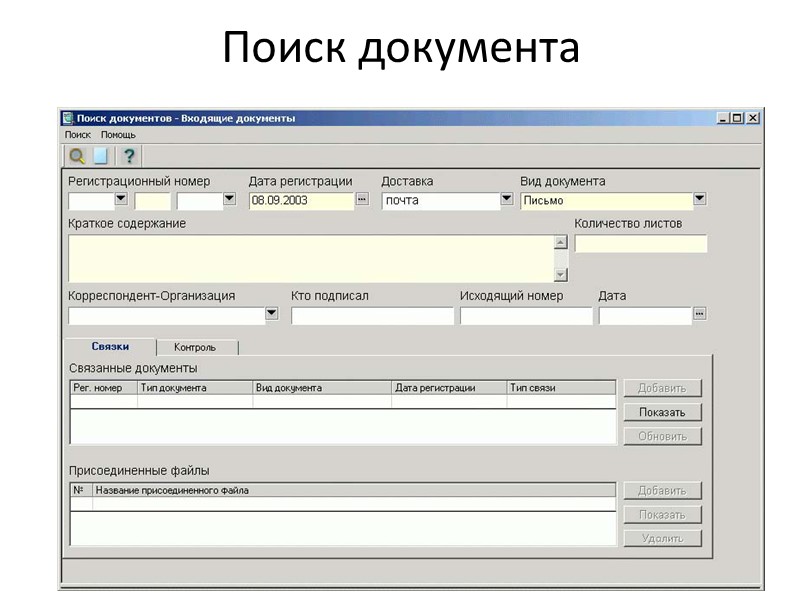The width and height of the screenshot is (800, 600).
Task: Open calendar picker next to Дата field
Action: (699, 313)
